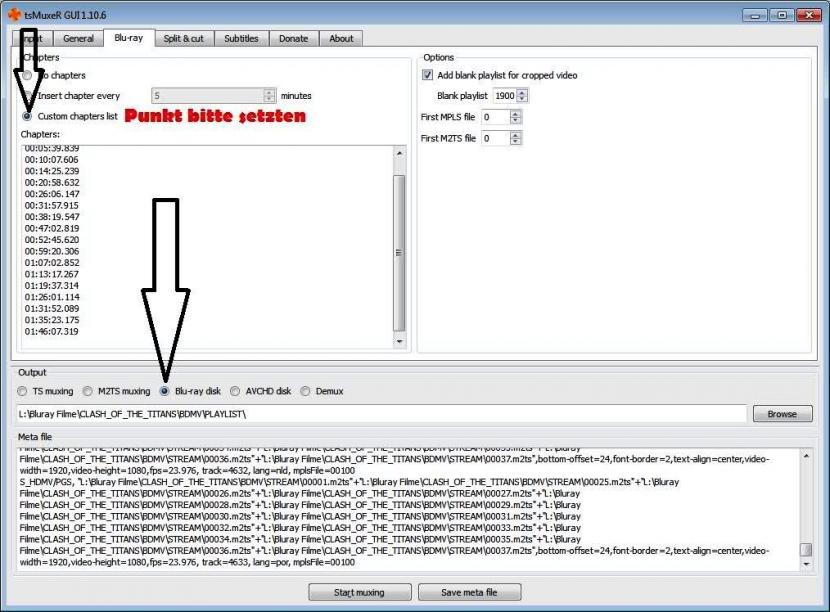The width and height of the screenshot is (830, 612).
Task: Click the First MPLS file value field
Action: (495, 117)
